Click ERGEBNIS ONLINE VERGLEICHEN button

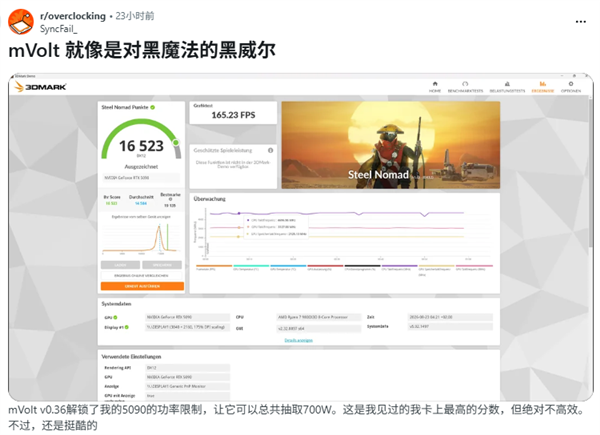coord(142,275)
